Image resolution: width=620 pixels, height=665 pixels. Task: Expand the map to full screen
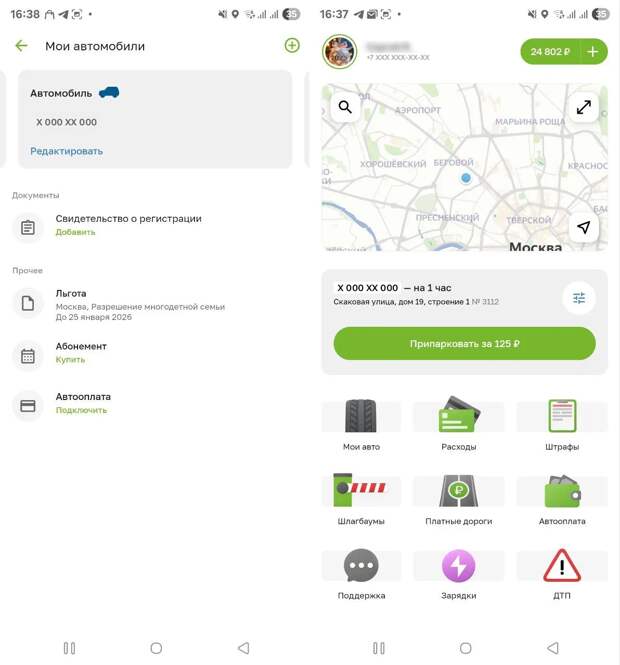click(584, 107)
